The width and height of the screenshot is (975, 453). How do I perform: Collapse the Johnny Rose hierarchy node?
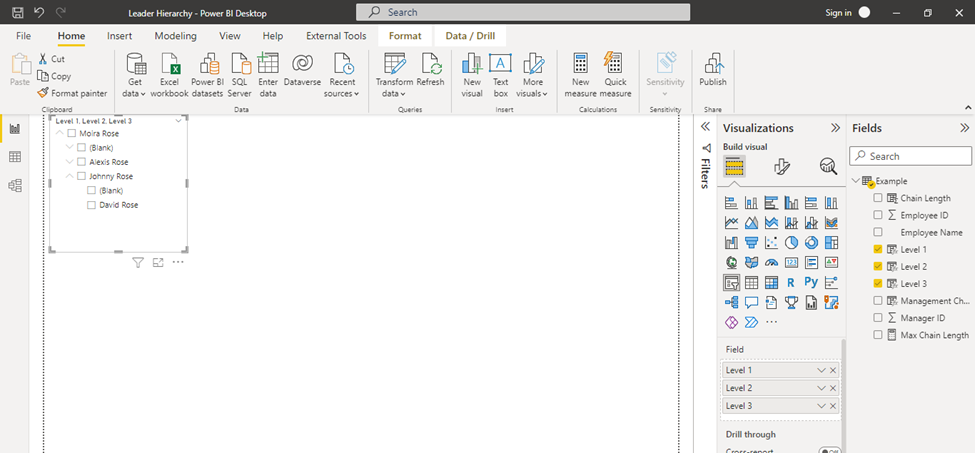69,176
